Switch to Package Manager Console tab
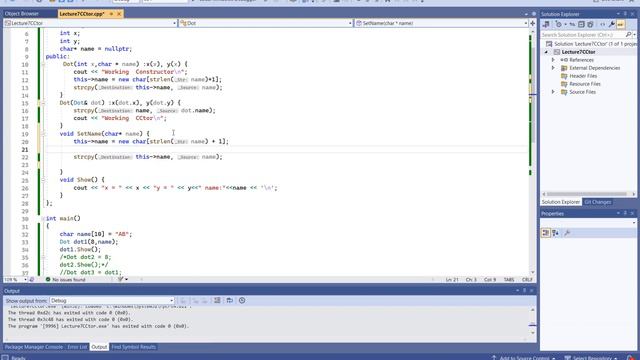Viewport: 640px width, 360px height. point(33,347)
